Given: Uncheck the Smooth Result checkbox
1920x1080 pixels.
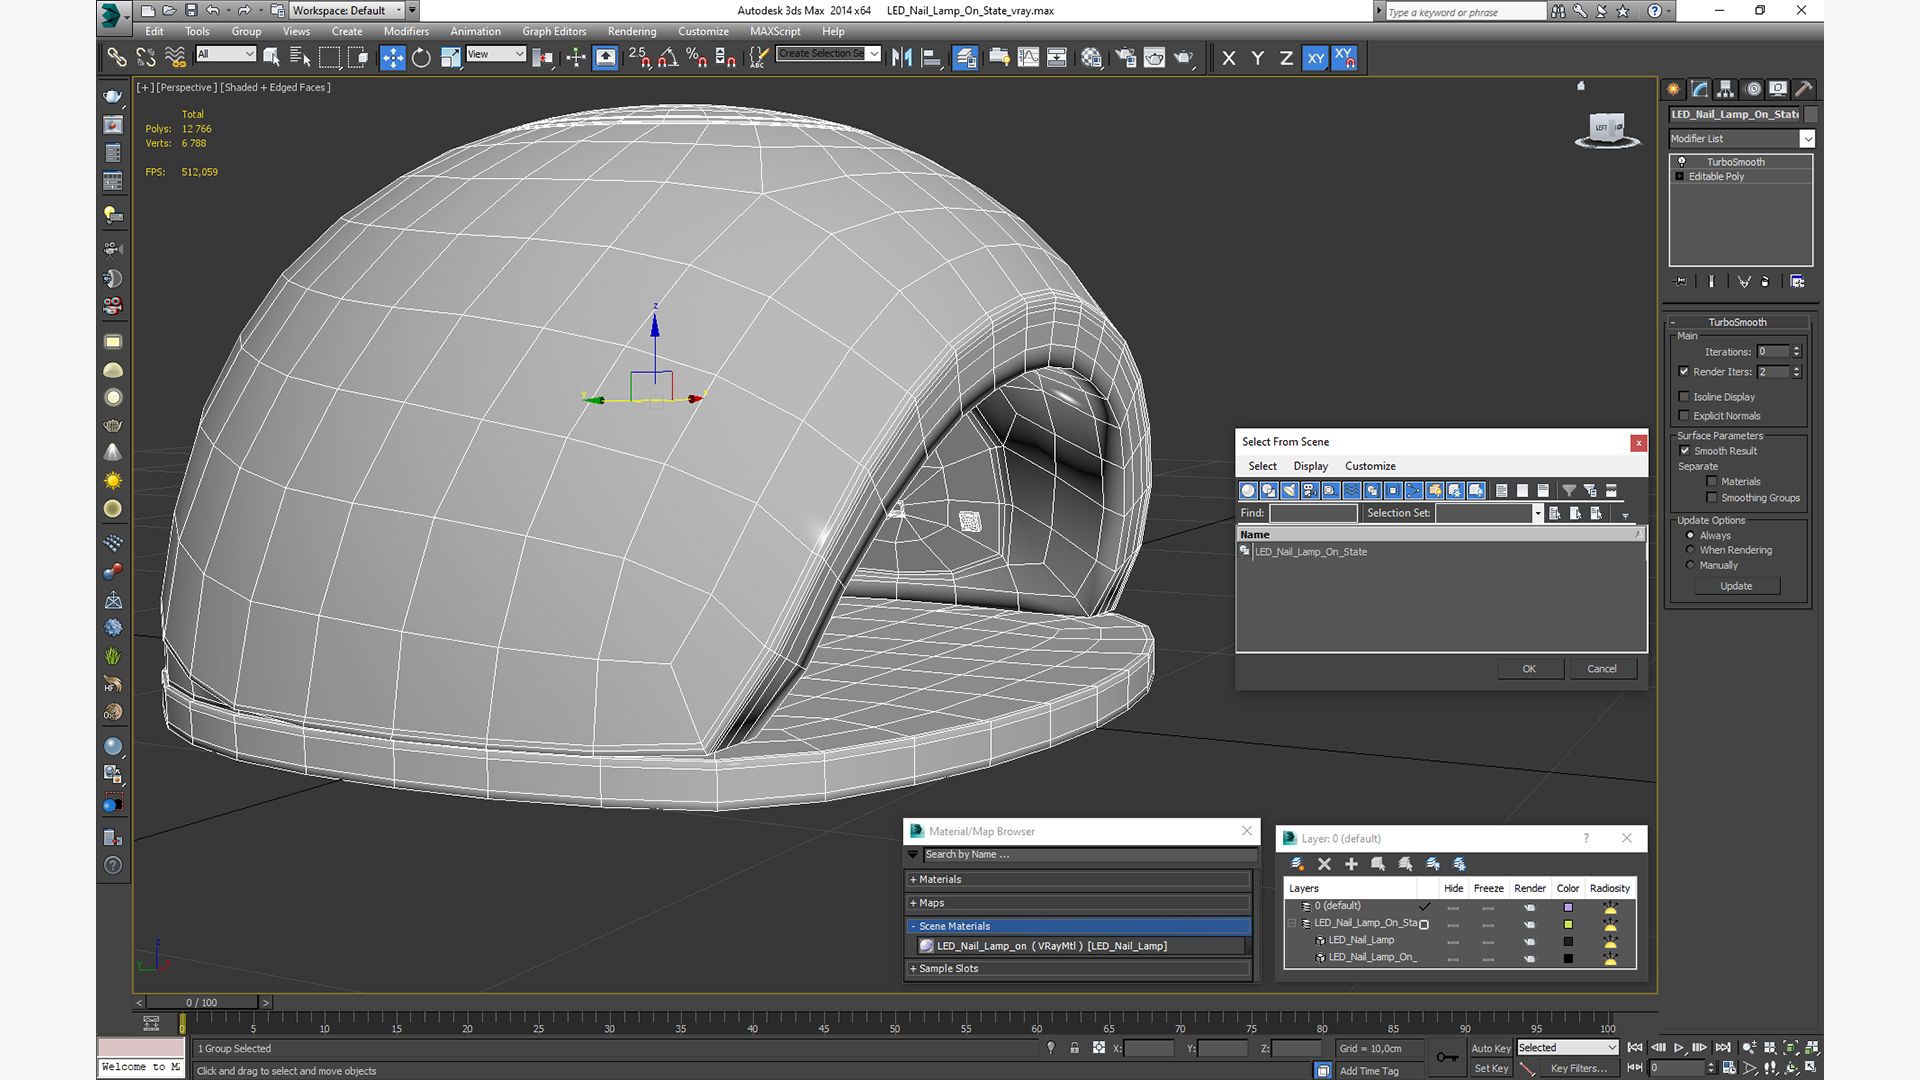Looking at the screenshot, I should [x=1684, y=451].
